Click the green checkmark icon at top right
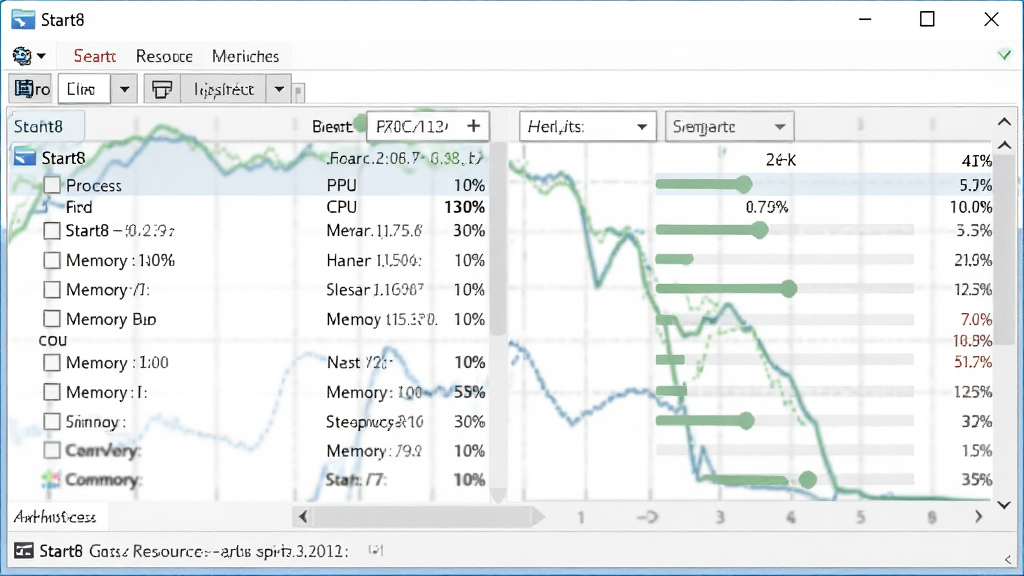Image resolution: width=1024 pixels, height=576 pixels. tap(1004, 55)
